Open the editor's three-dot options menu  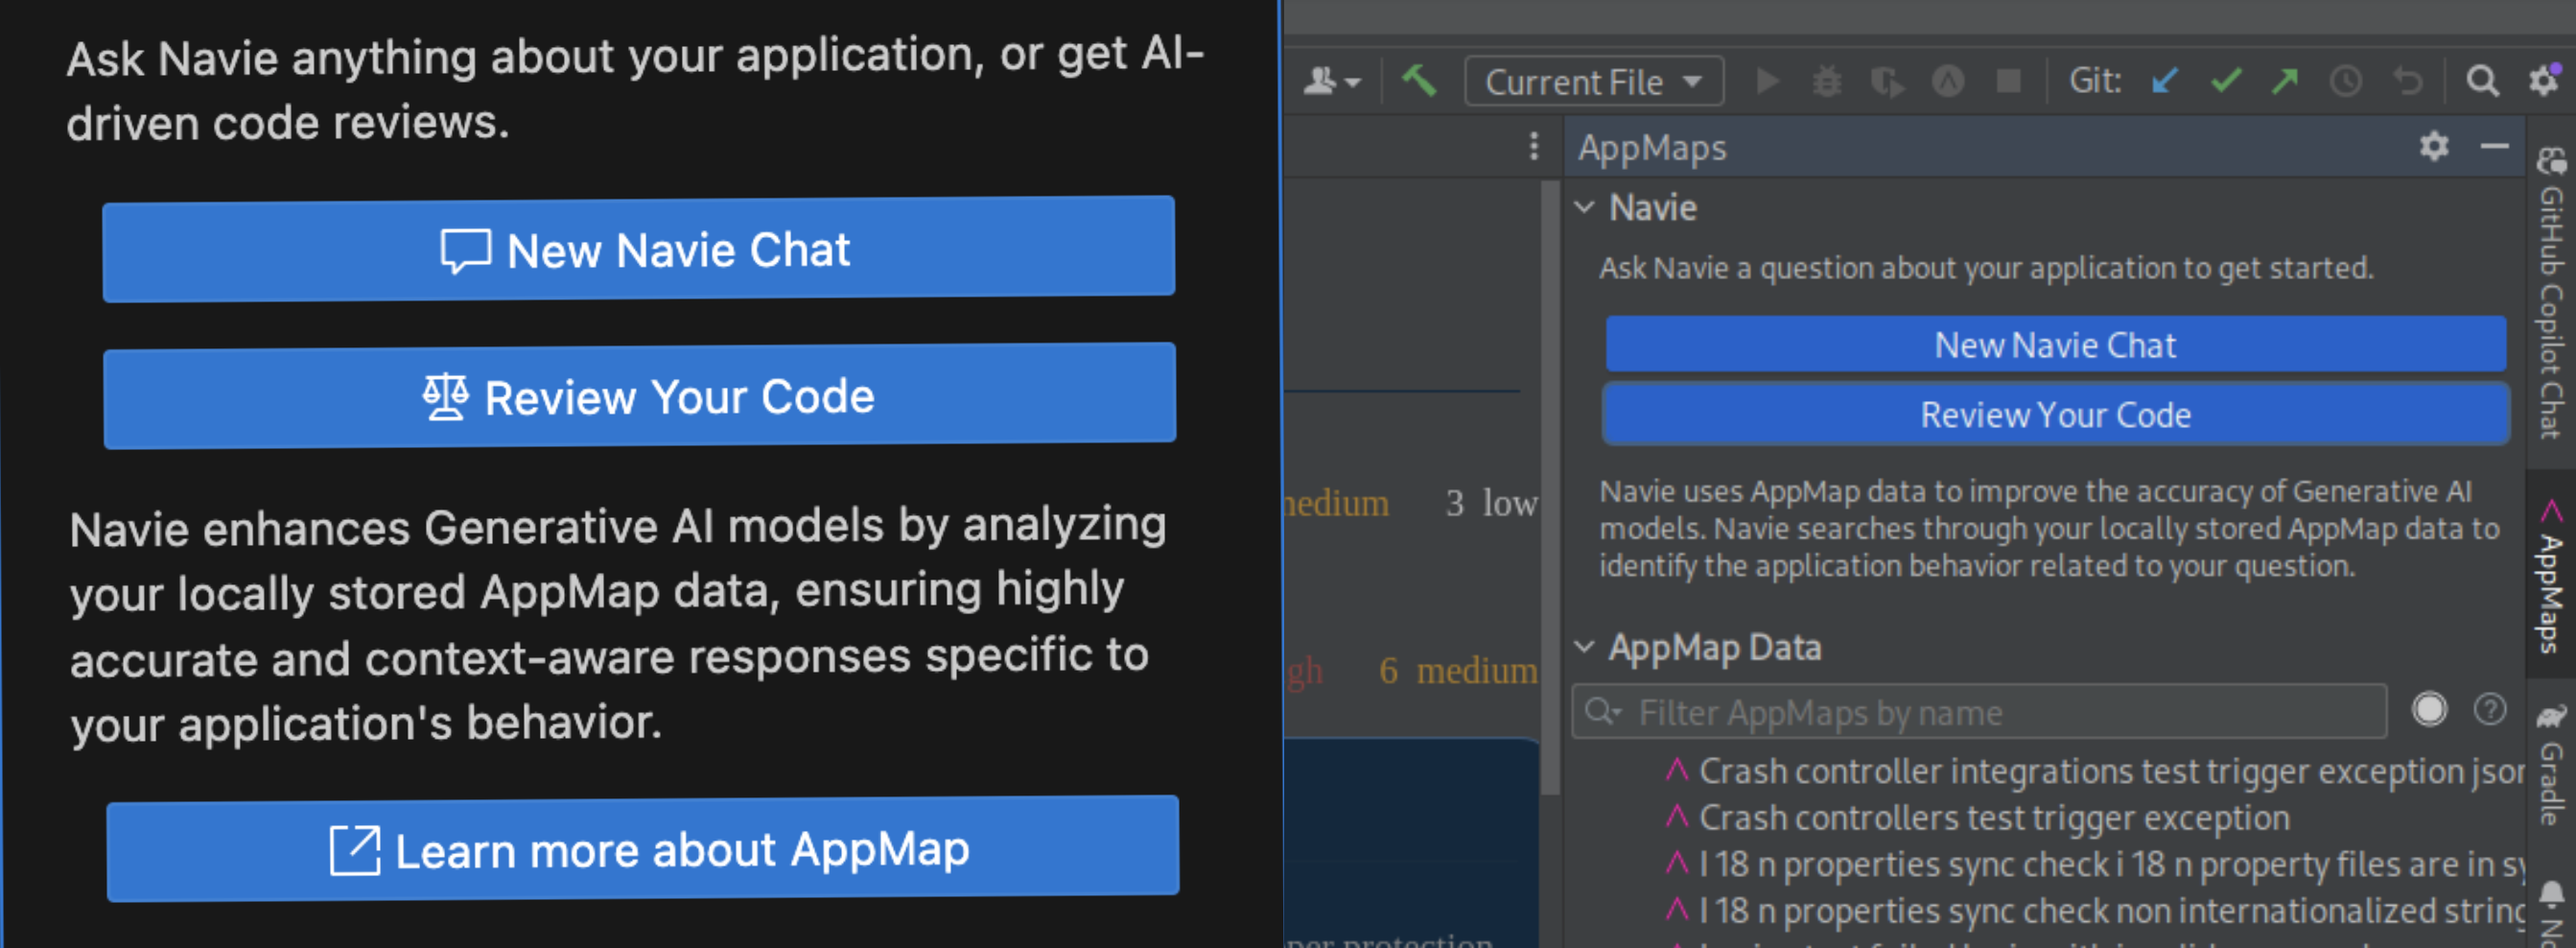pyautogui.click(x=1534, y=147)
